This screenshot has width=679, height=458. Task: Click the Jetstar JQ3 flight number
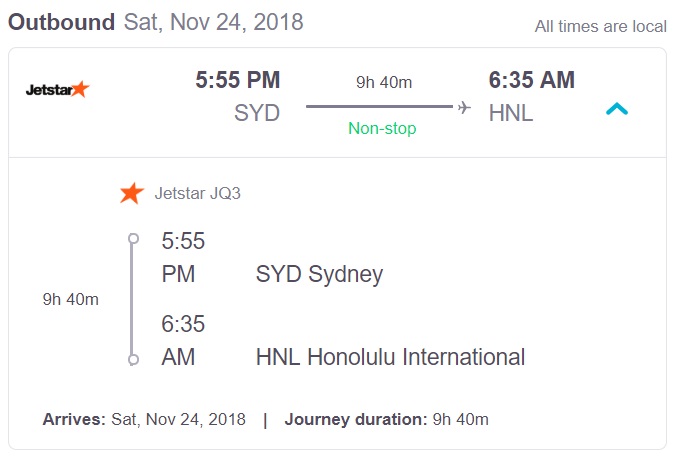198,193
